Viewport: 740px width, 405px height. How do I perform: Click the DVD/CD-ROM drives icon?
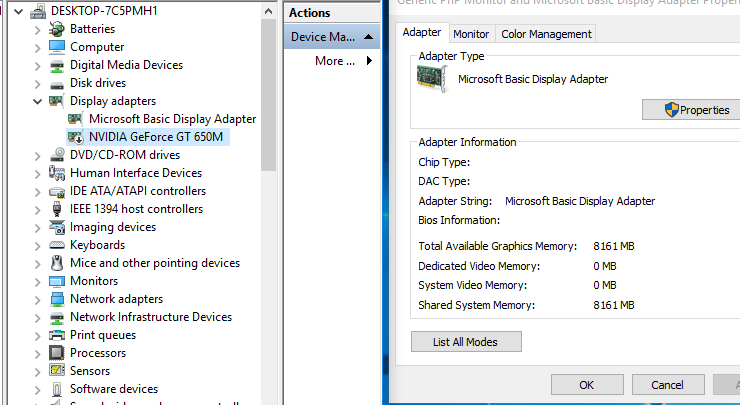[x=57, y=154]
